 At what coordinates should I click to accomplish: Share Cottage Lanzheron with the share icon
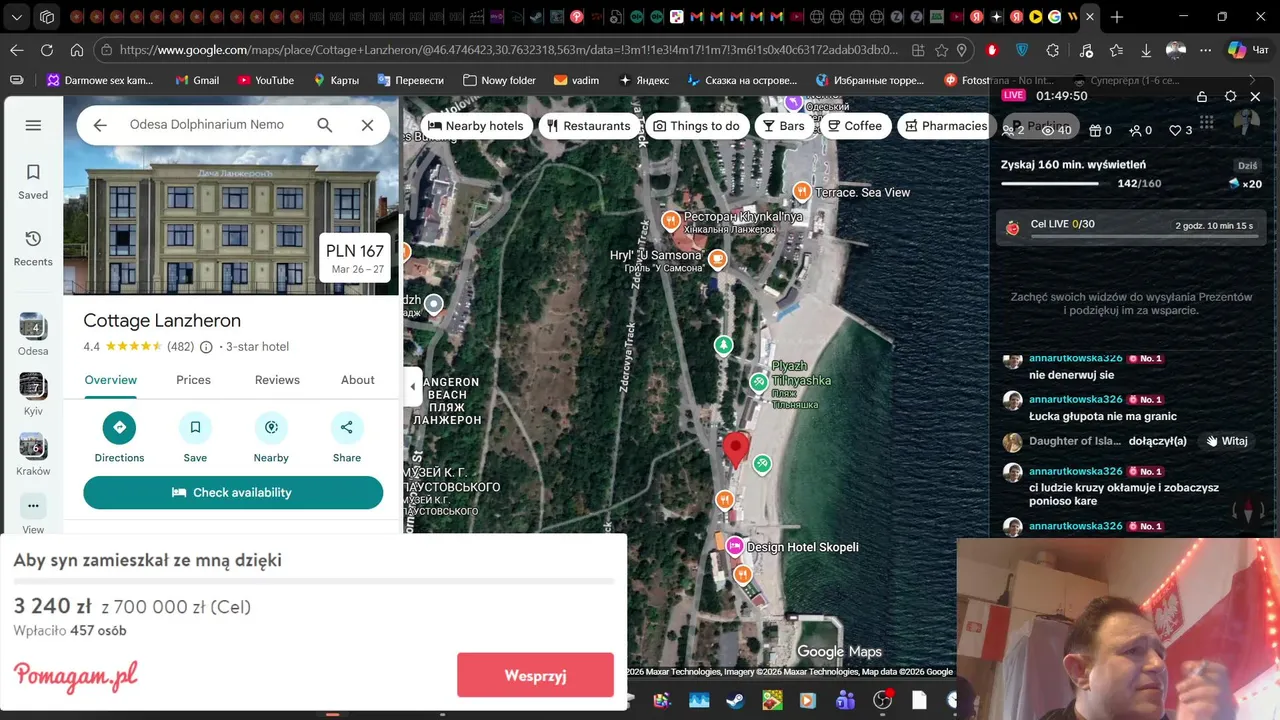pos(347,428)
